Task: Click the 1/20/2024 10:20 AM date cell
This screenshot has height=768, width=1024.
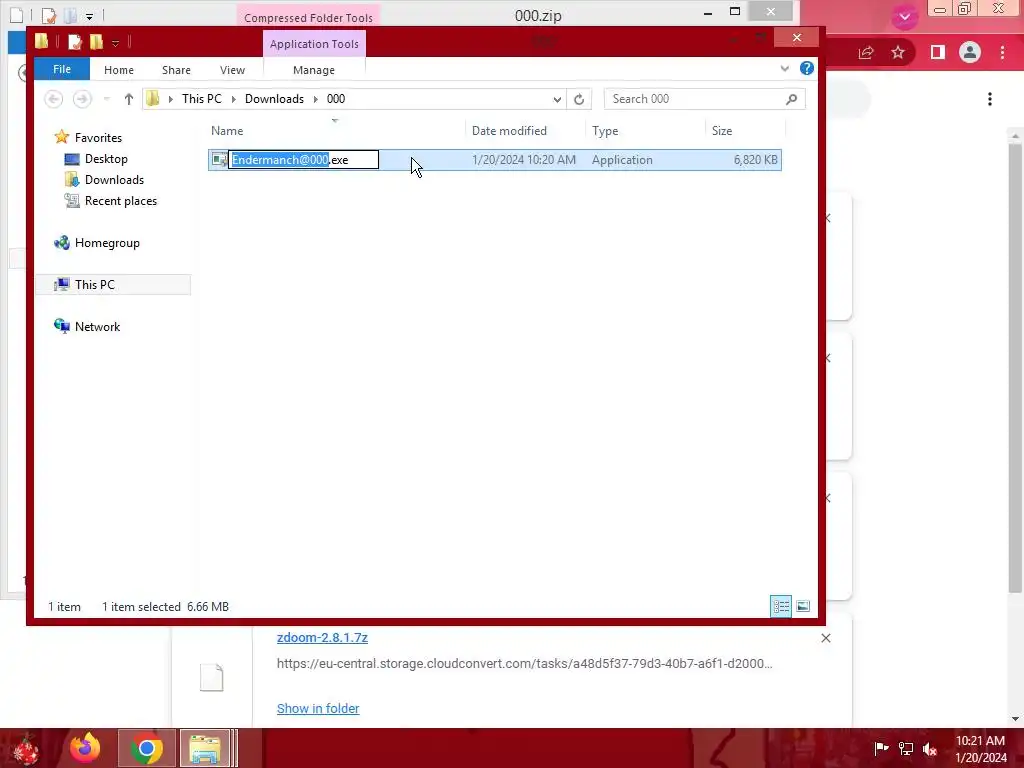Action: coord(524,160)
